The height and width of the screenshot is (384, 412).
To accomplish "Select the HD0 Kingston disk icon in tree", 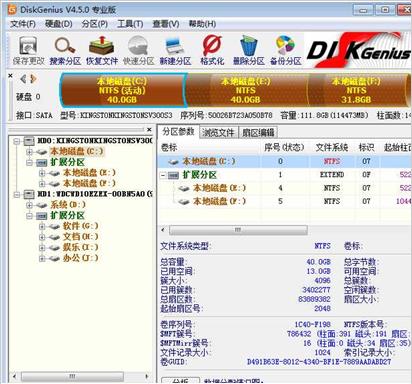I will [29, 141].
